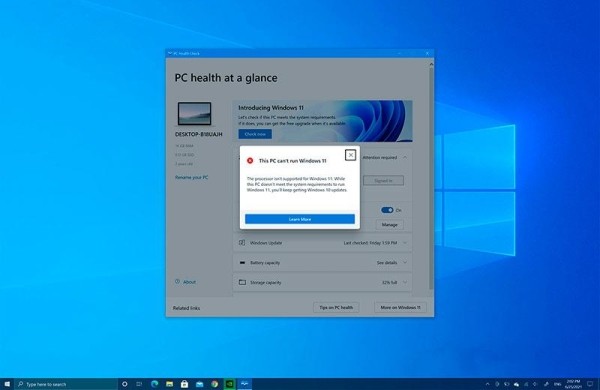Collapse the Attention required section
600x390 pixels.
tap(405, 157)
